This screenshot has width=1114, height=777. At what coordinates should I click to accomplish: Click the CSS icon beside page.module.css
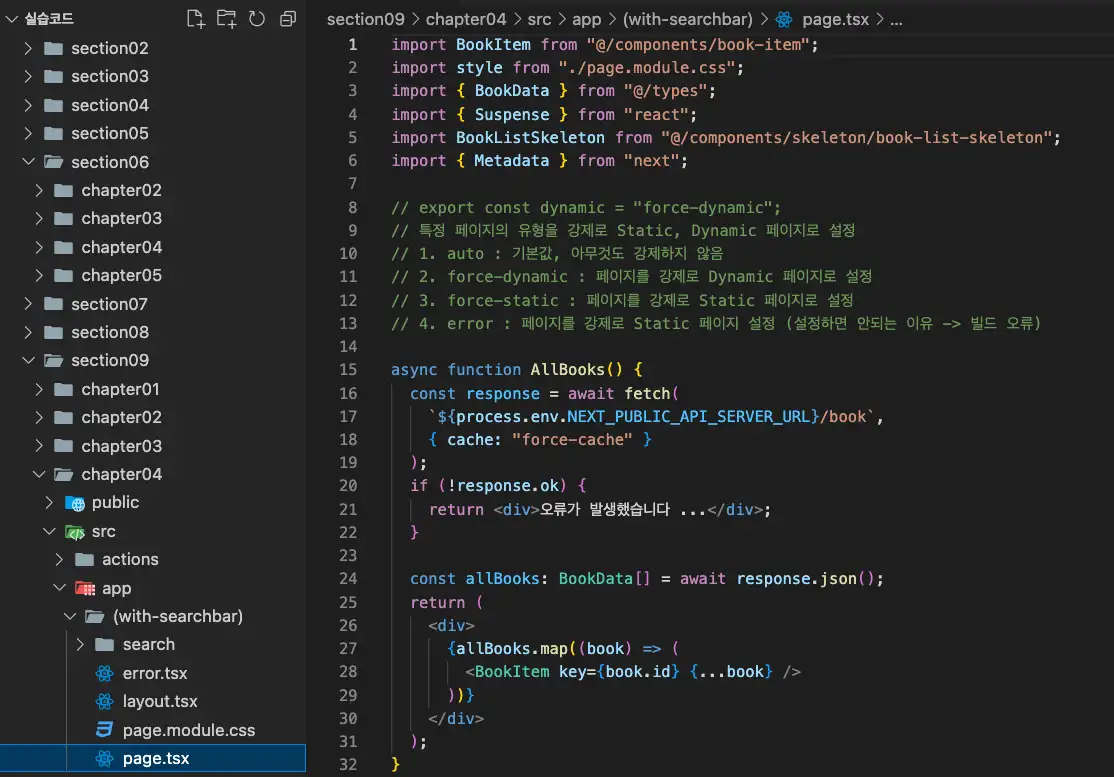pyautogui.click(x=104, y=730)
